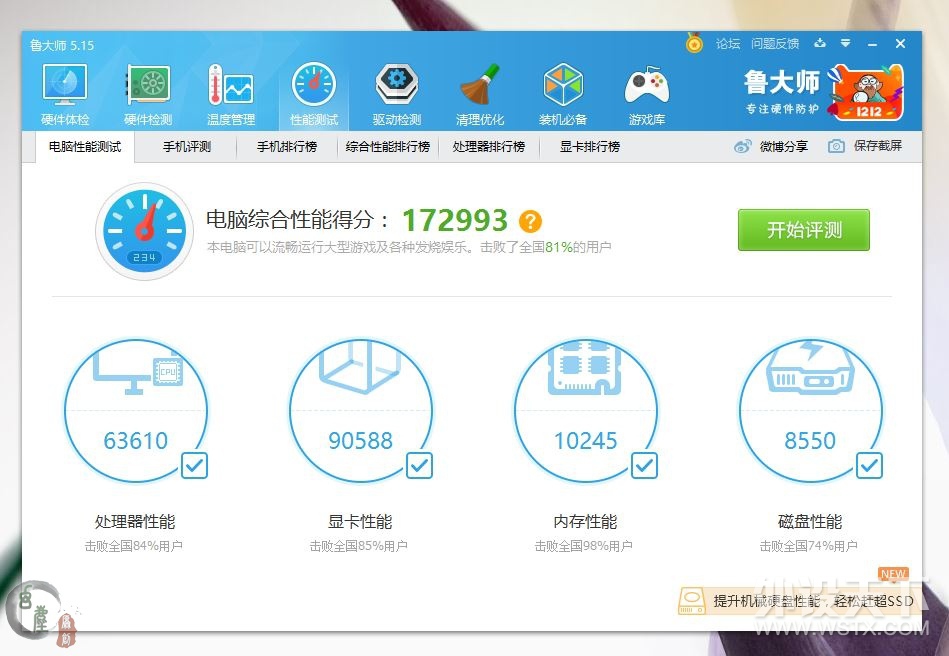Click 击败全国84%用户 text
The image size is (949, 656).
coord(134,546)
